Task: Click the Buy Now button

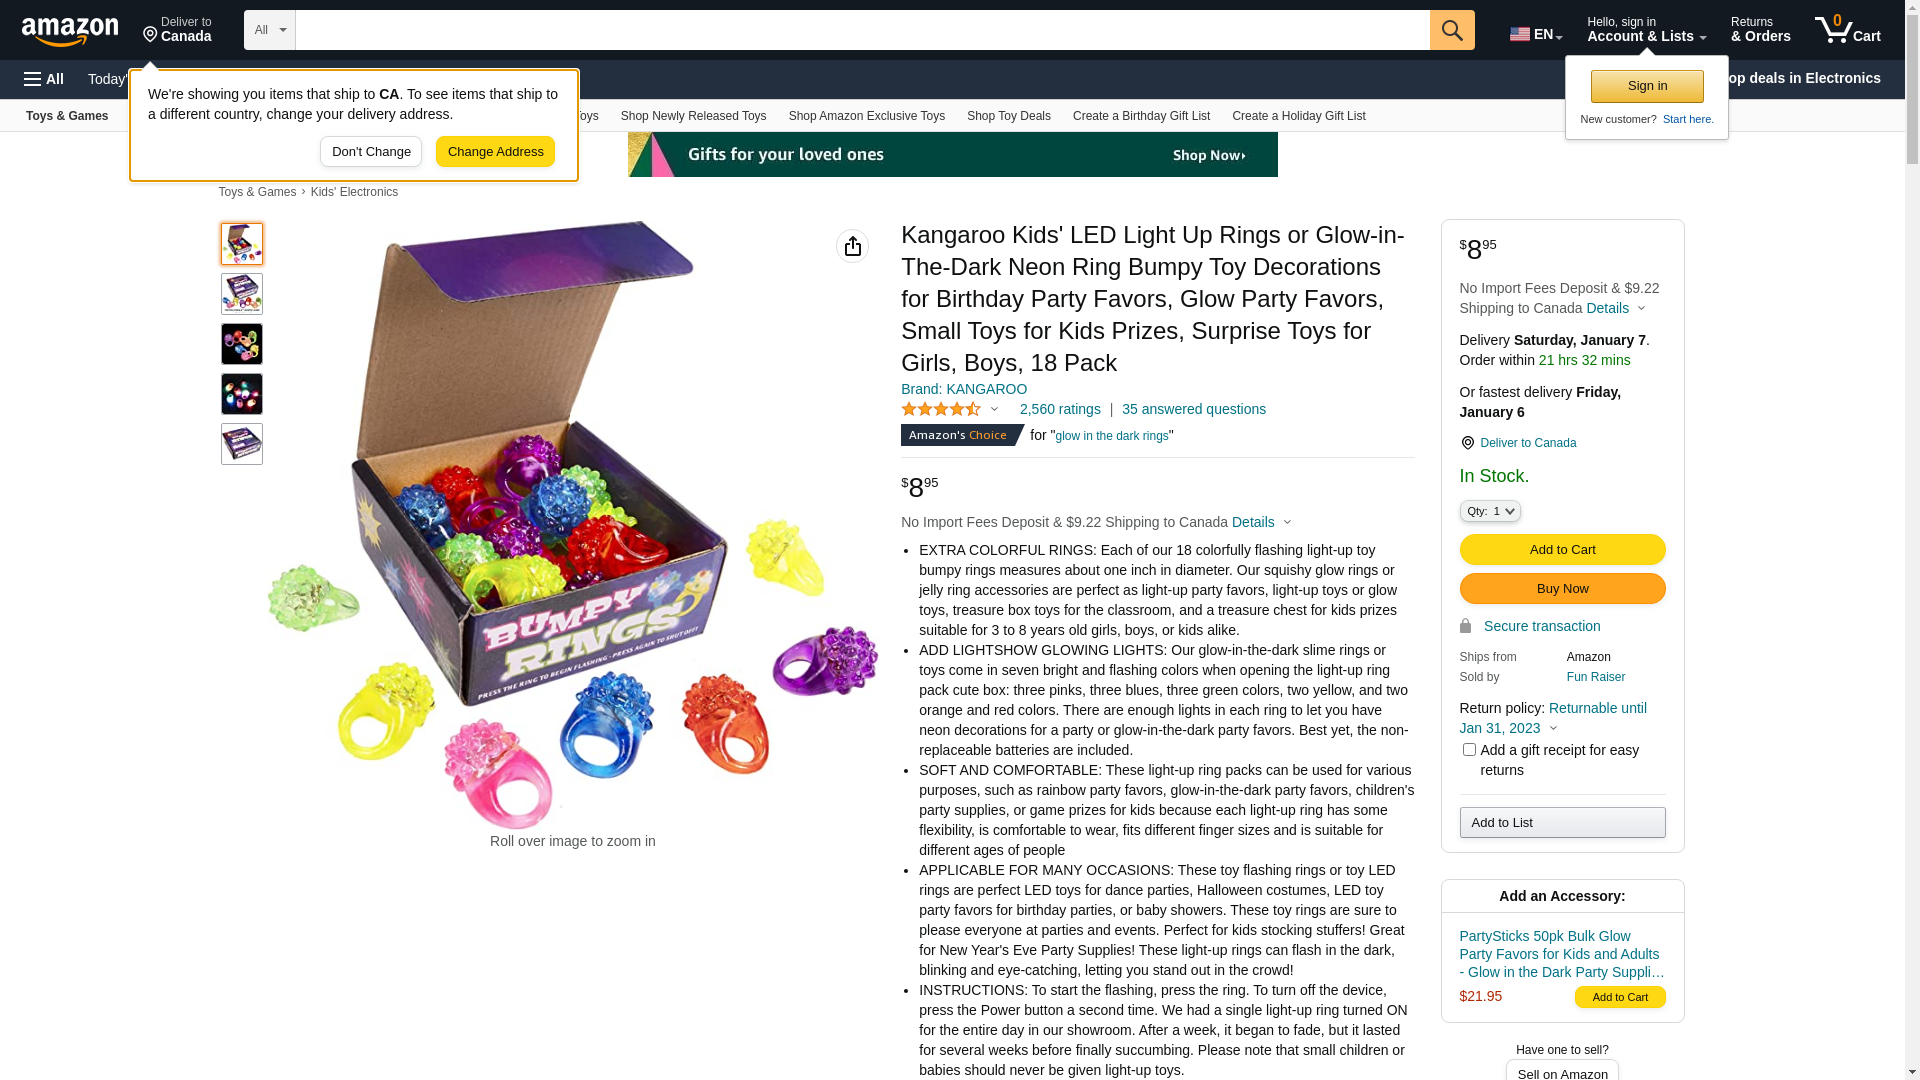Action: 1562,588
